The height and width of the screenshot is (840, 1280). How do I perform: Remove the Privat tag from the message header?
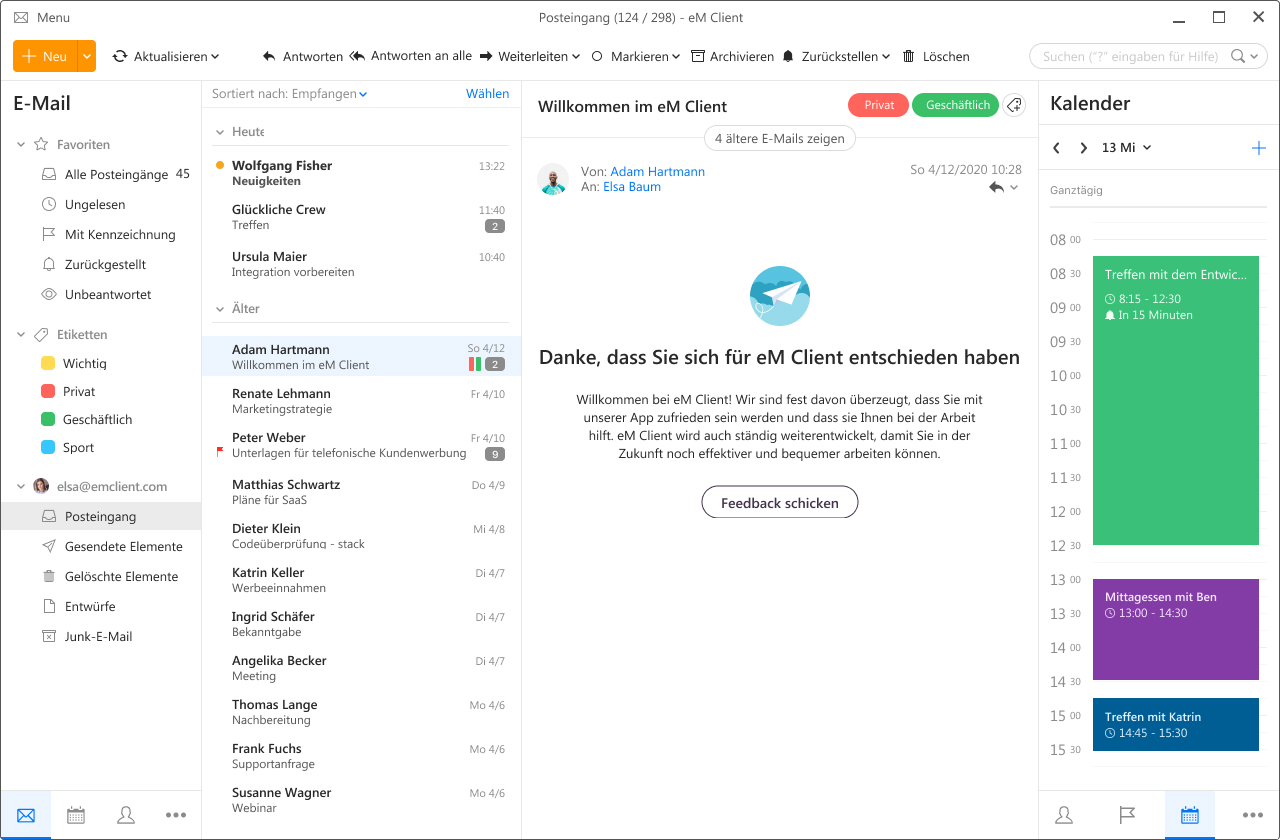pos(879,105)
